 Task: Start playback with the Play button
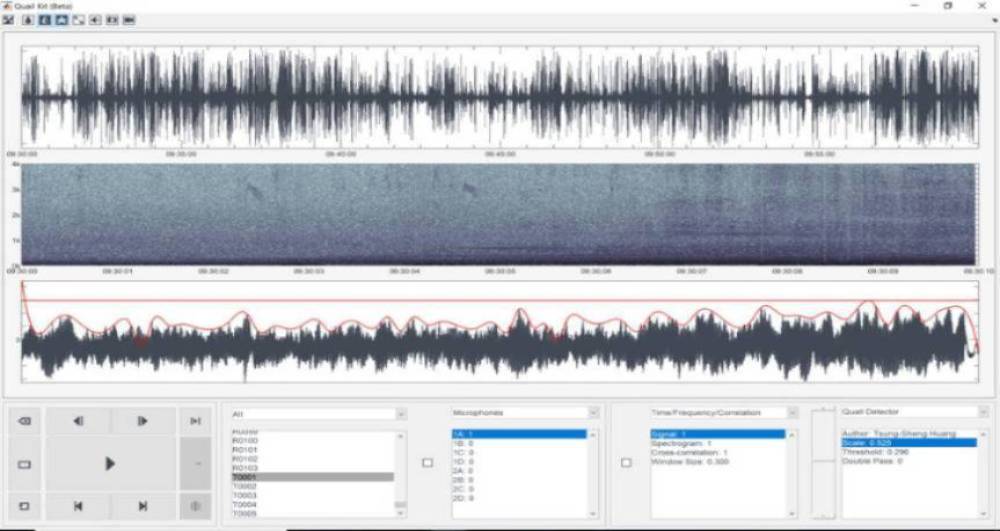point(110,464)
